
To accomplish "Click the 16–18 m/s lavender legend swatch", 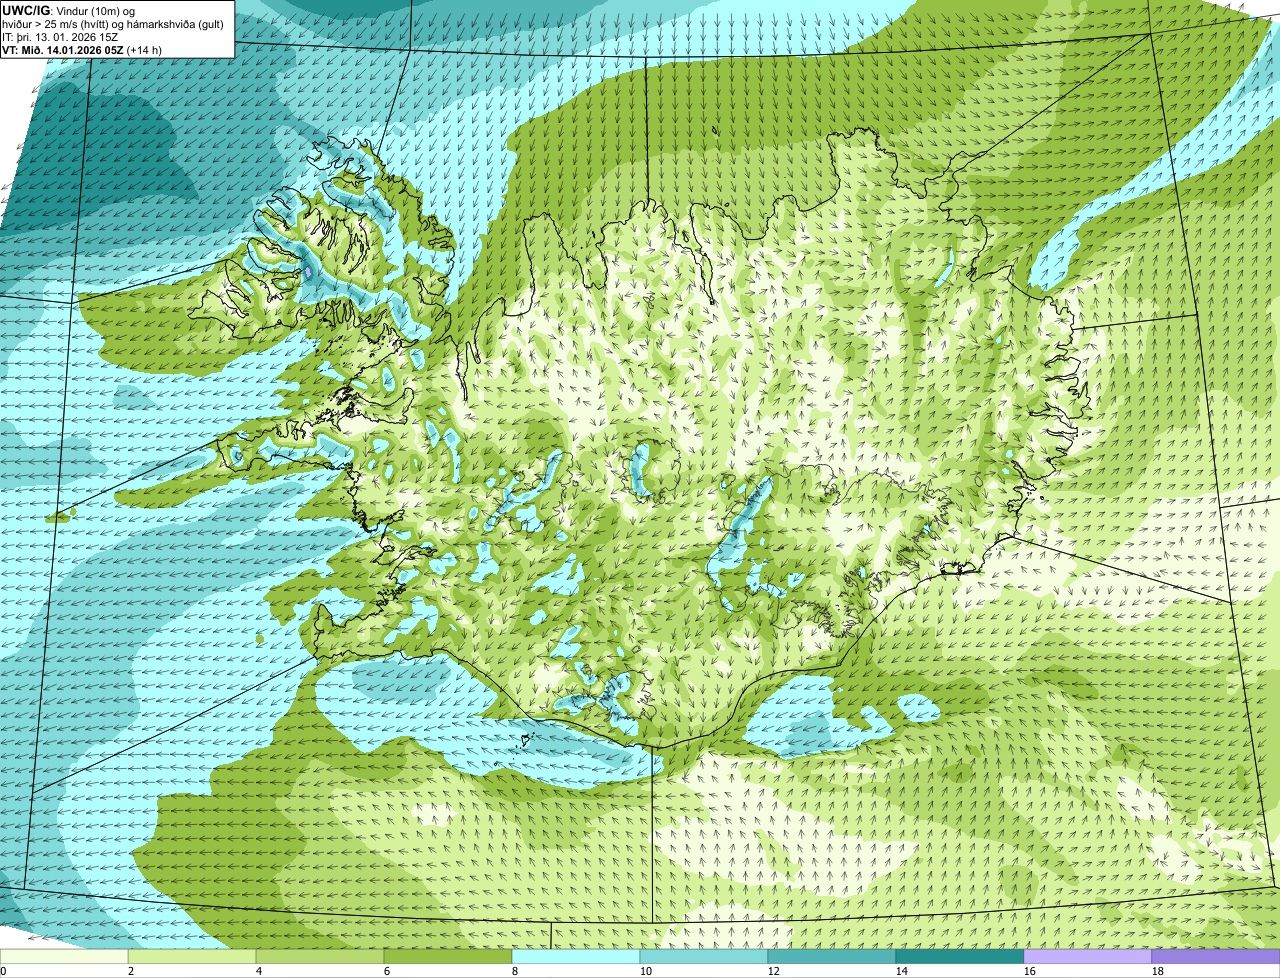I will click(1088, 956).
